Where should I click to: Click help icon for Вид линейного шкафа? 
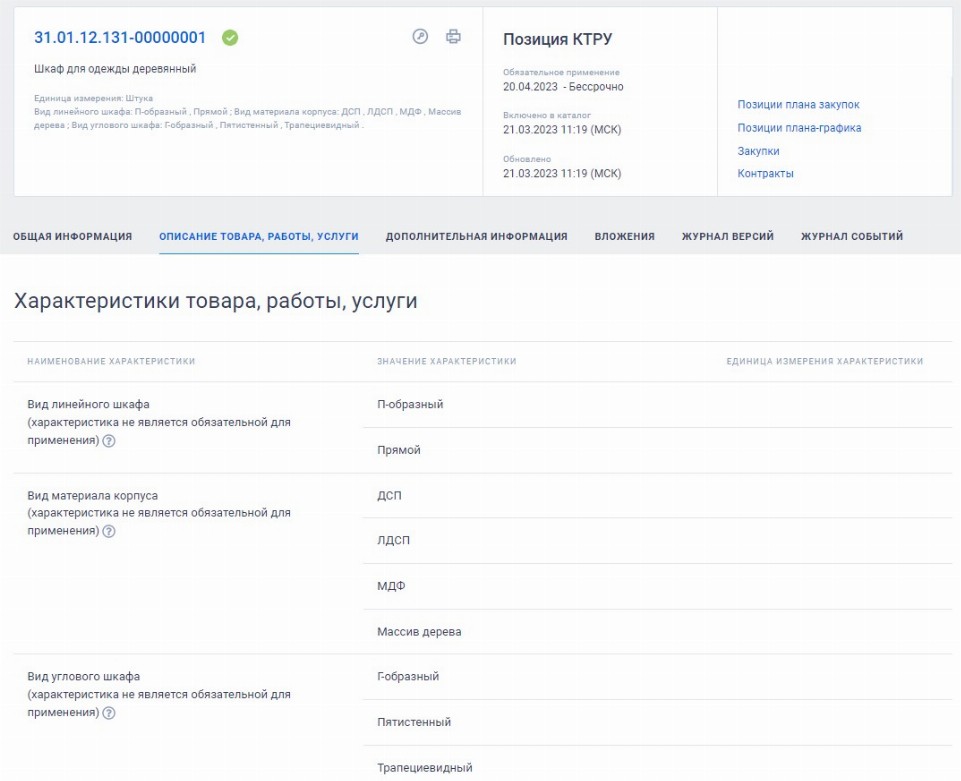pos(109,441)
